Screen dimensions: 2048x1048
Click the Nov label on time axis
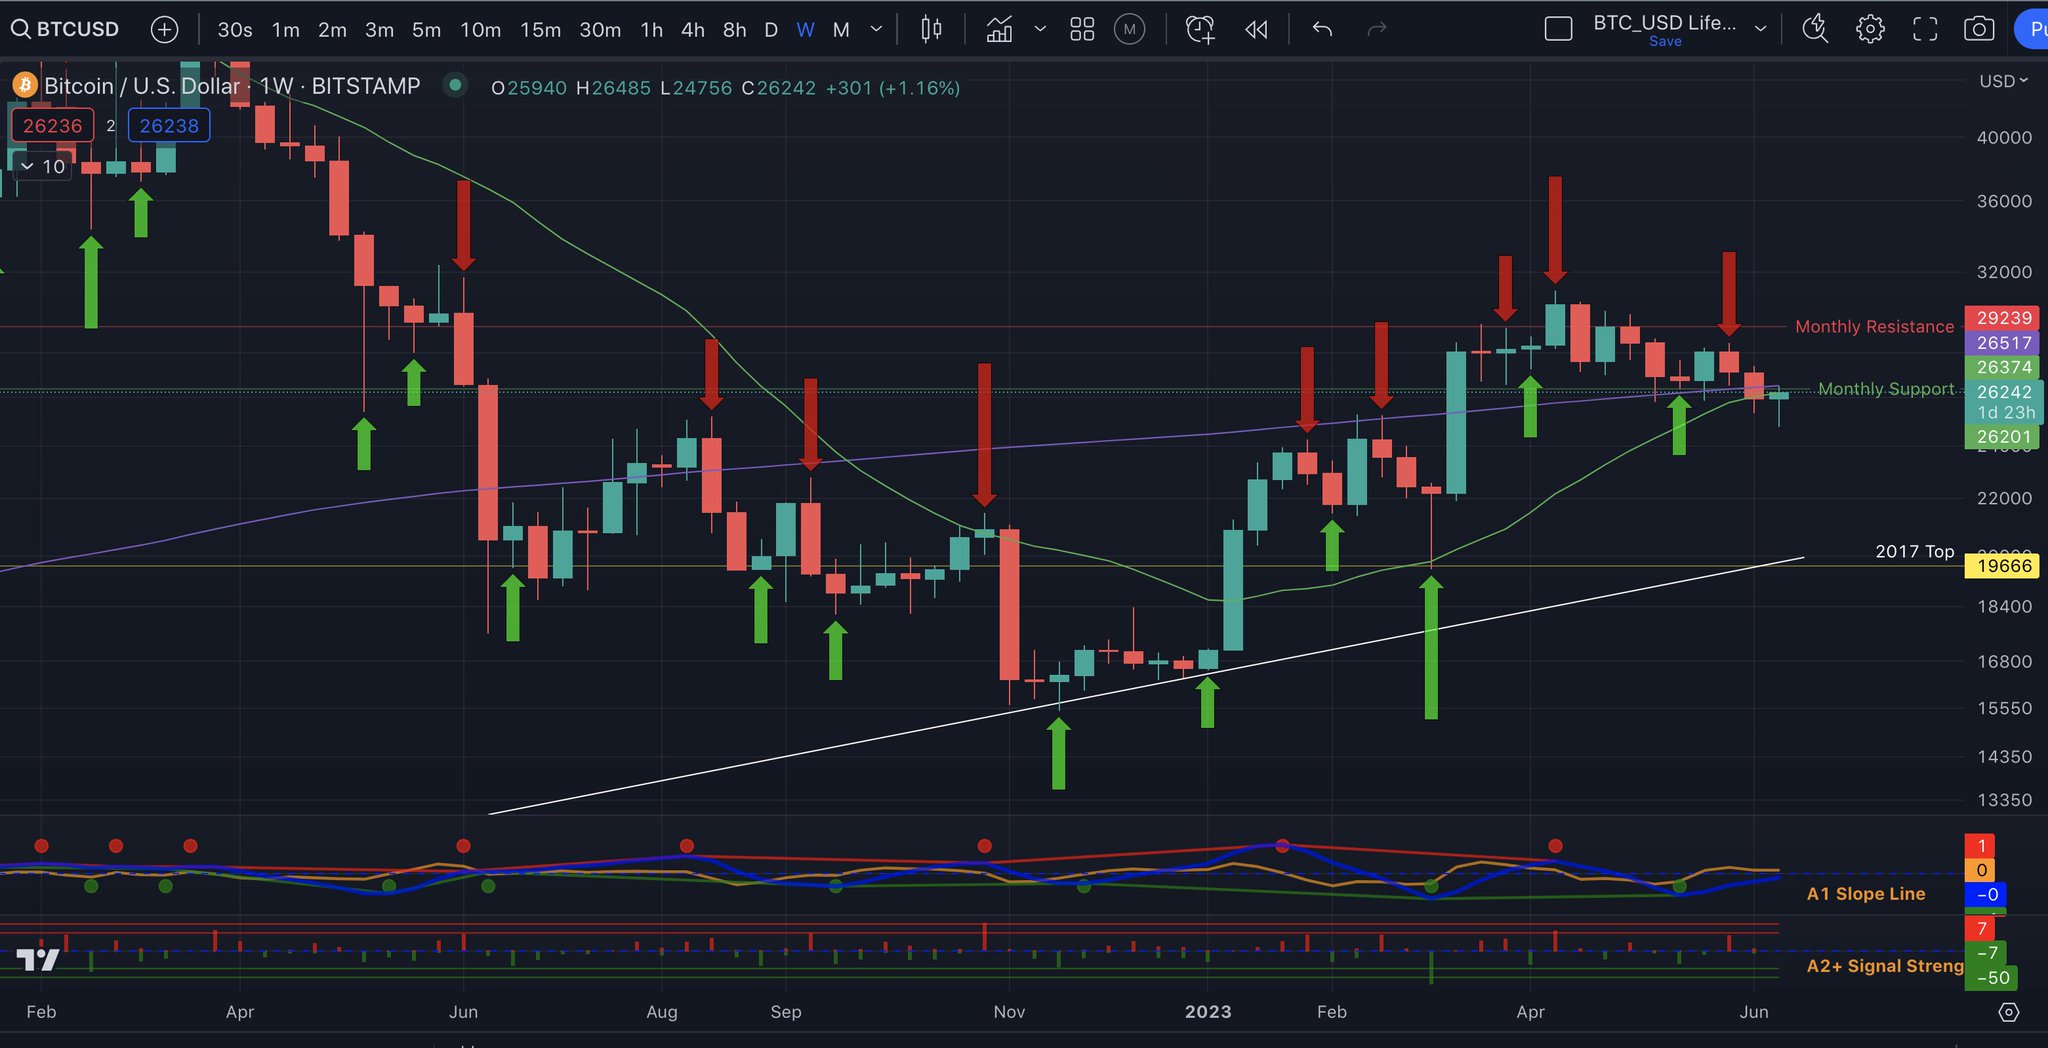1009,1012
